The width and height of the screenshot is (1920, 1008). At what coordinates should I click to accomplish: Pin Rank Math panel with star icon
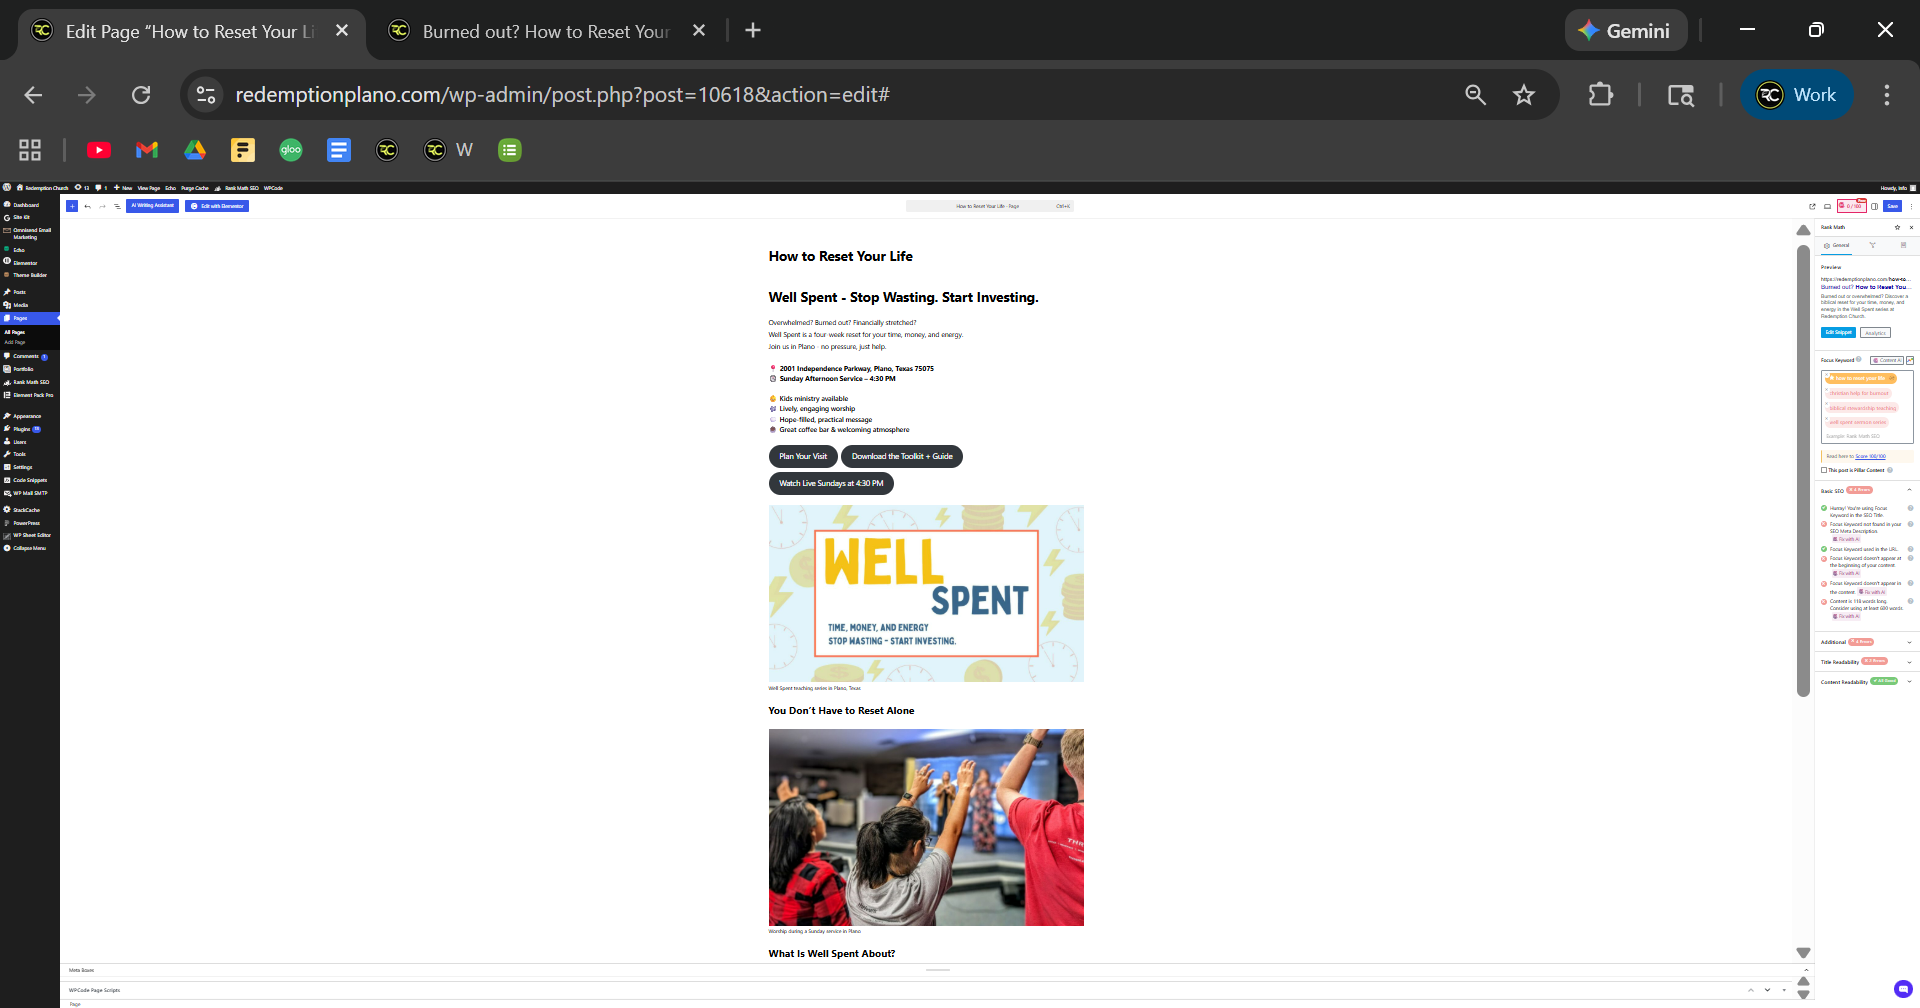click(1897, 227)
